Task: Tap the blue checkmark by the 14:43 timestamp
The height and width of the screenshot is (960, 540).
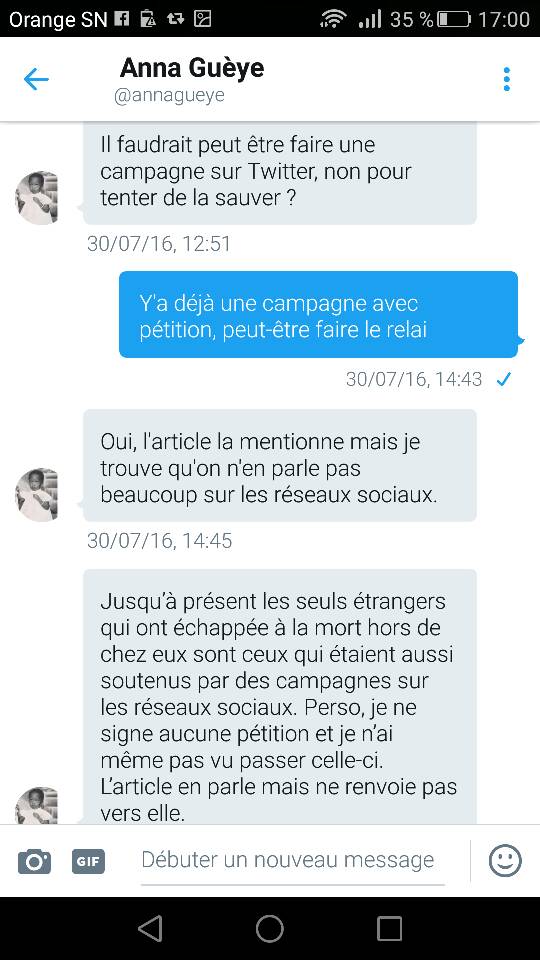Action: click(503, 380)
